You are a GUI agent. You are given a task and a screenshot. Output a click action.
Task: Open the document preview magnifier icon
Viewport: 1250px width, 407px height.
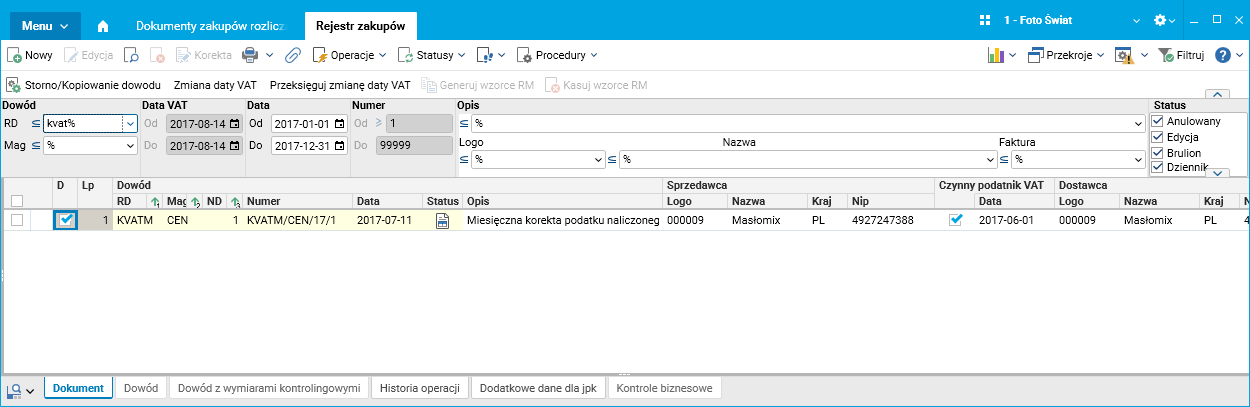coord(132,55)
